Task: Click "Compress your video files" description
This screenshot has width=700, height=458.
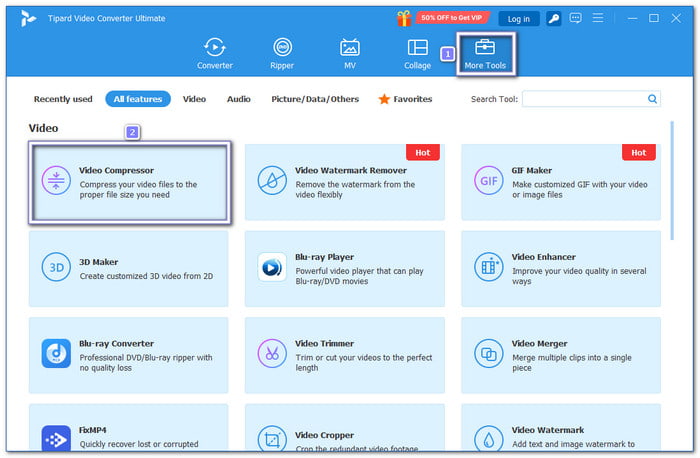Action: [138, 189]
